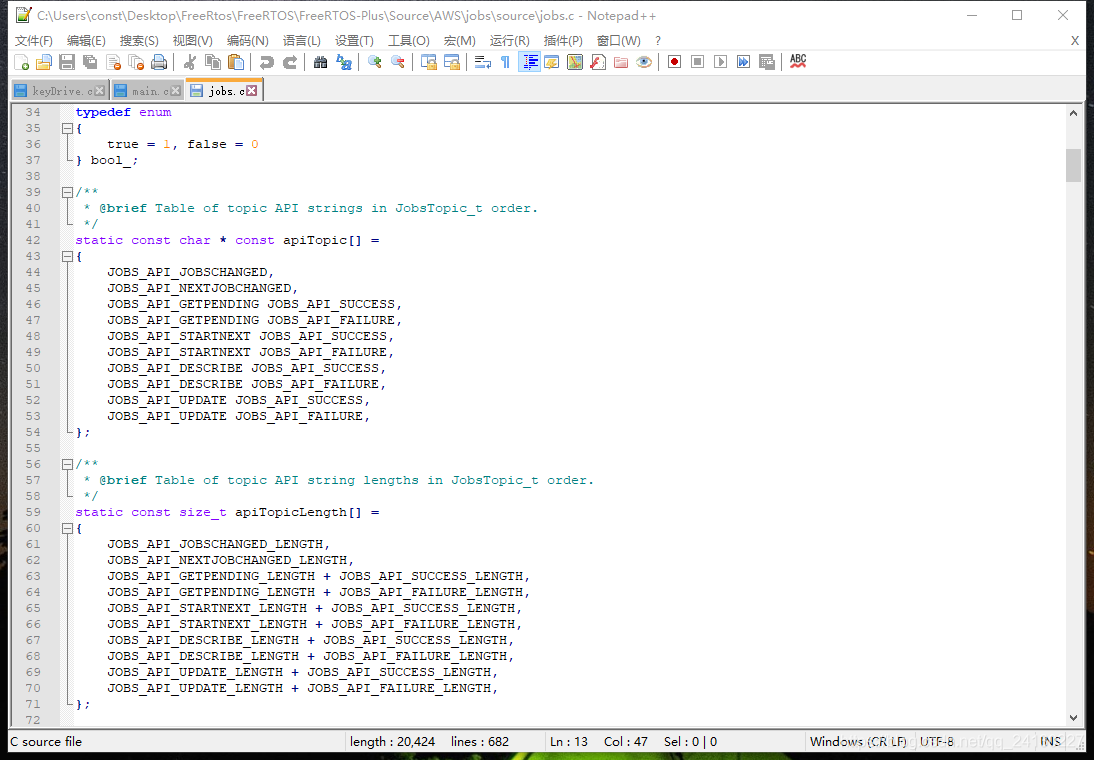The width and height of the screenshot is (1094, 760).
Task: Open the Function List icon
Action: 598,62
